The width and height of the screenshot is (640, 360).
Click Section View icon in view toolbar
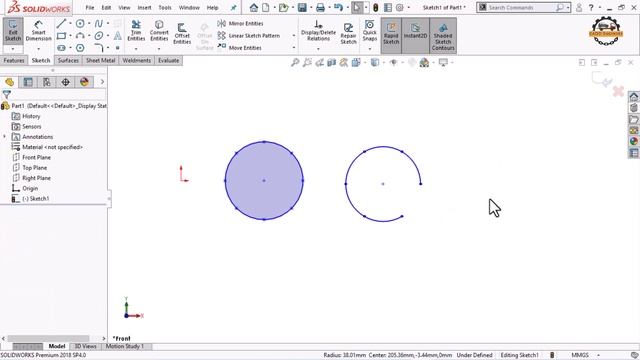(332, 62)
